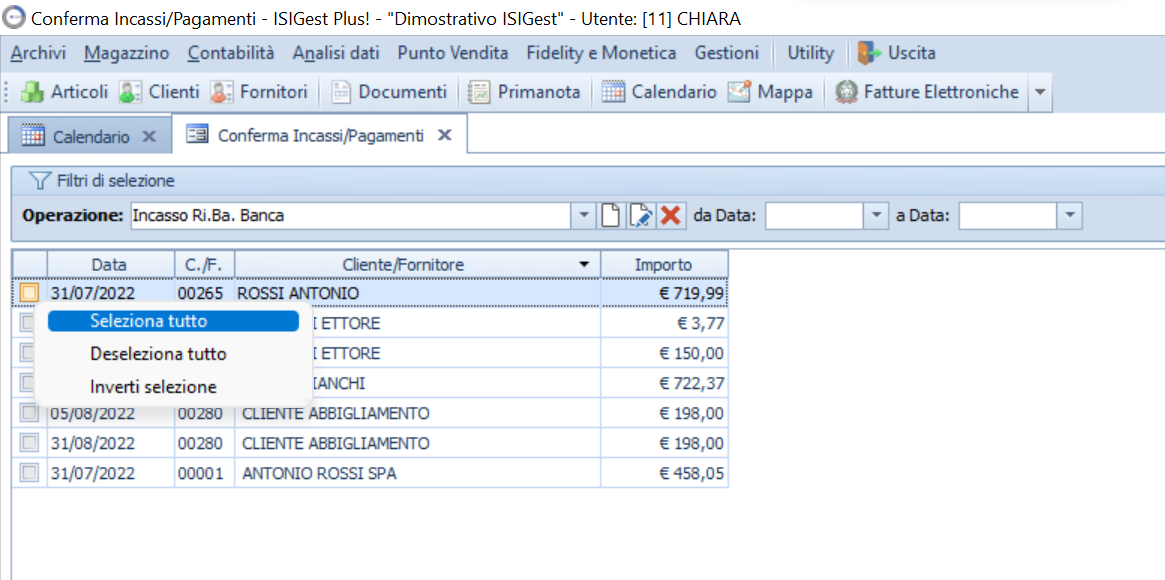Expand the Operazione dropdown list
1165x580 pixels.
585,215
